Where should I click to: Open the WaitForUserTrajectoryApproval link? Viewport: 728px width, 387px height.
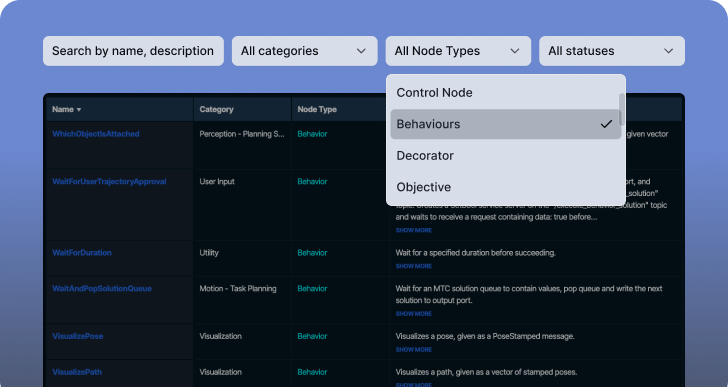point(109,181)
